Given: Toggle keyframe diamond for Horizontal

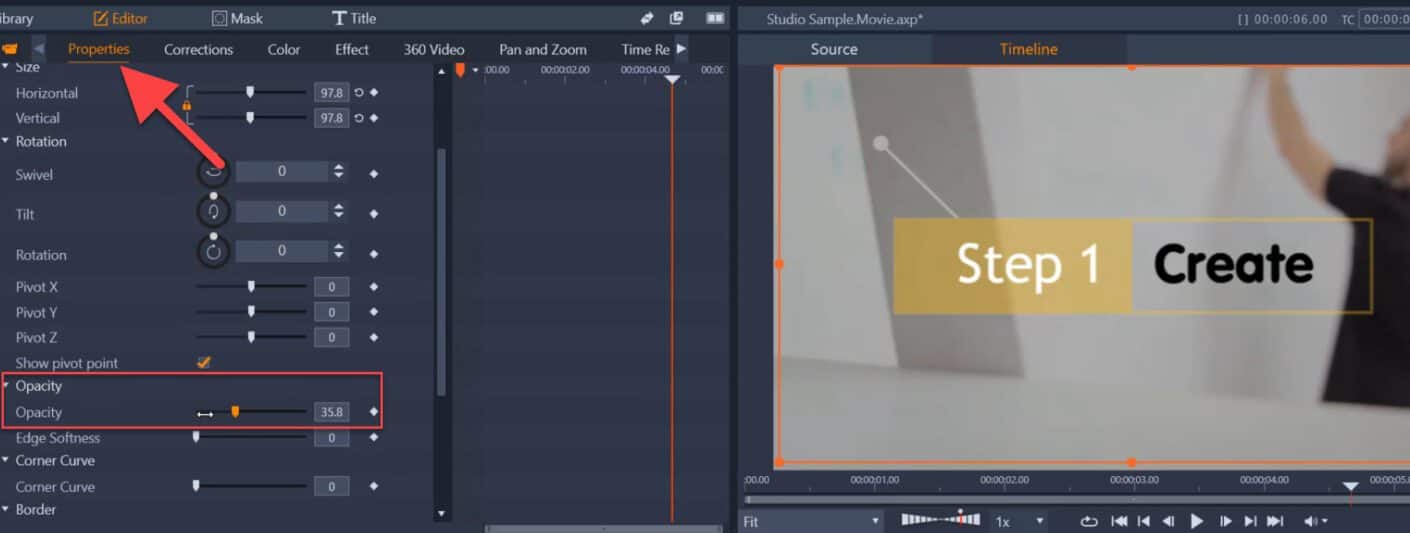Looking at the screenshot, I should (374, 93).
